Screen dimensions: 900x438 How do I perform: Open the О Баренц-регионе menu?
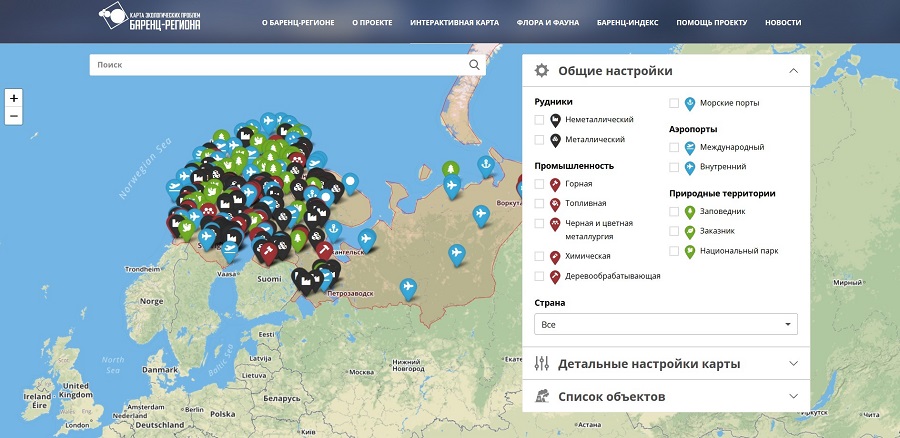[x=298, y=23]
